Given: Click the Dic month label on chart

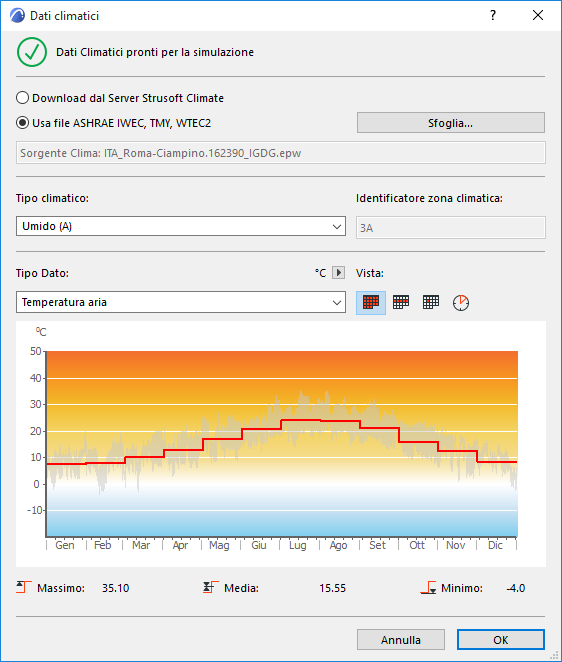Looking at the screenshot, I should coord(495,545).
